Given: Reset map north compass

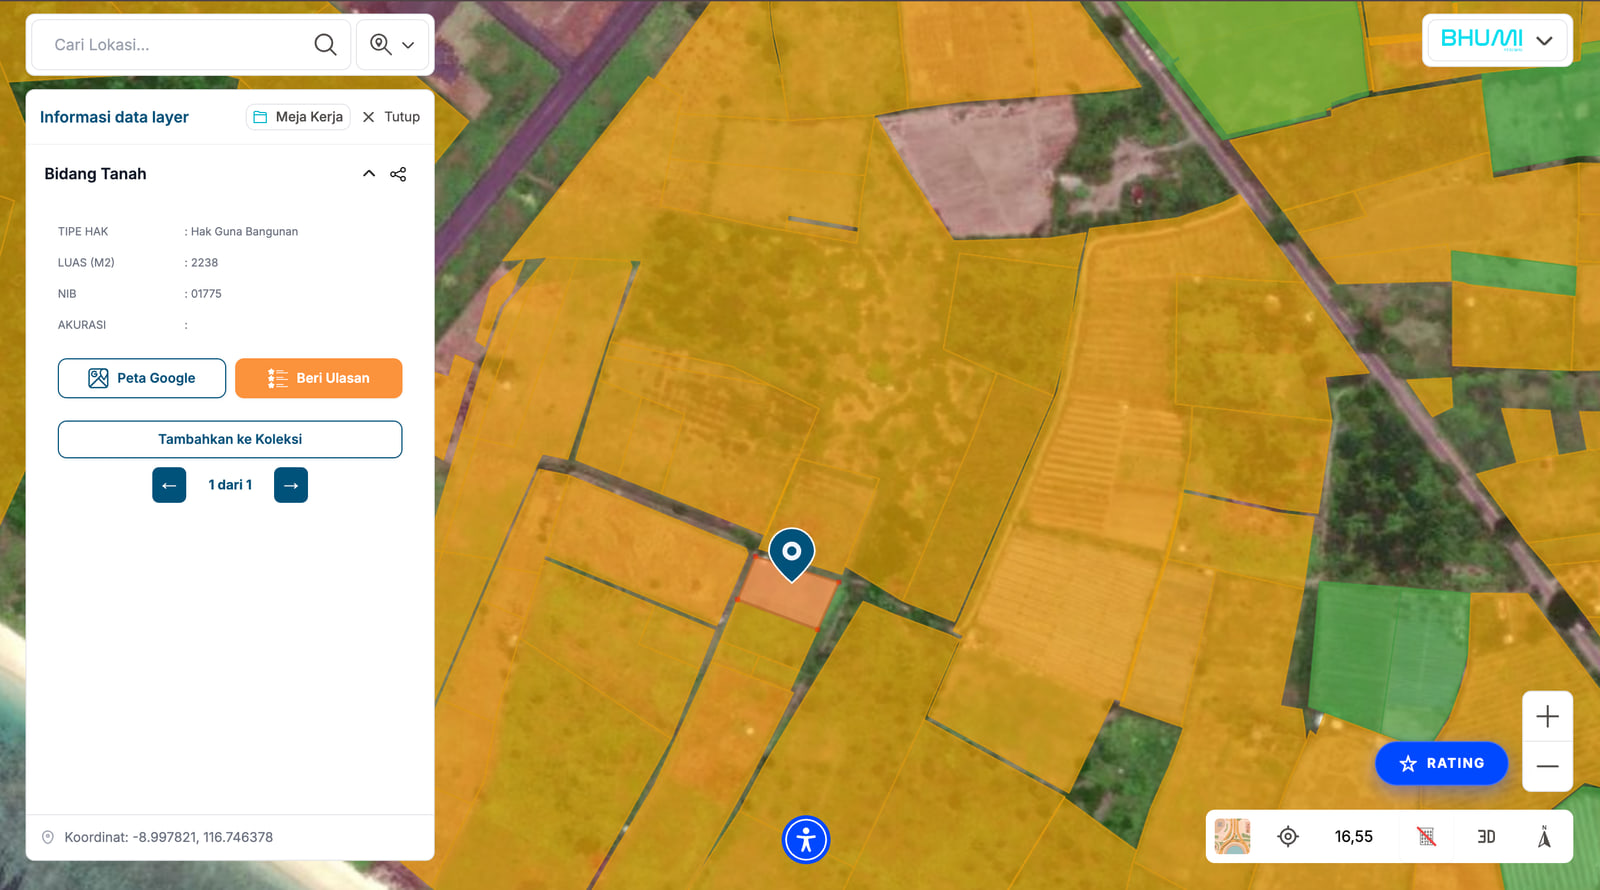Looking at the screenshot, I should [x=1544, y=836].
